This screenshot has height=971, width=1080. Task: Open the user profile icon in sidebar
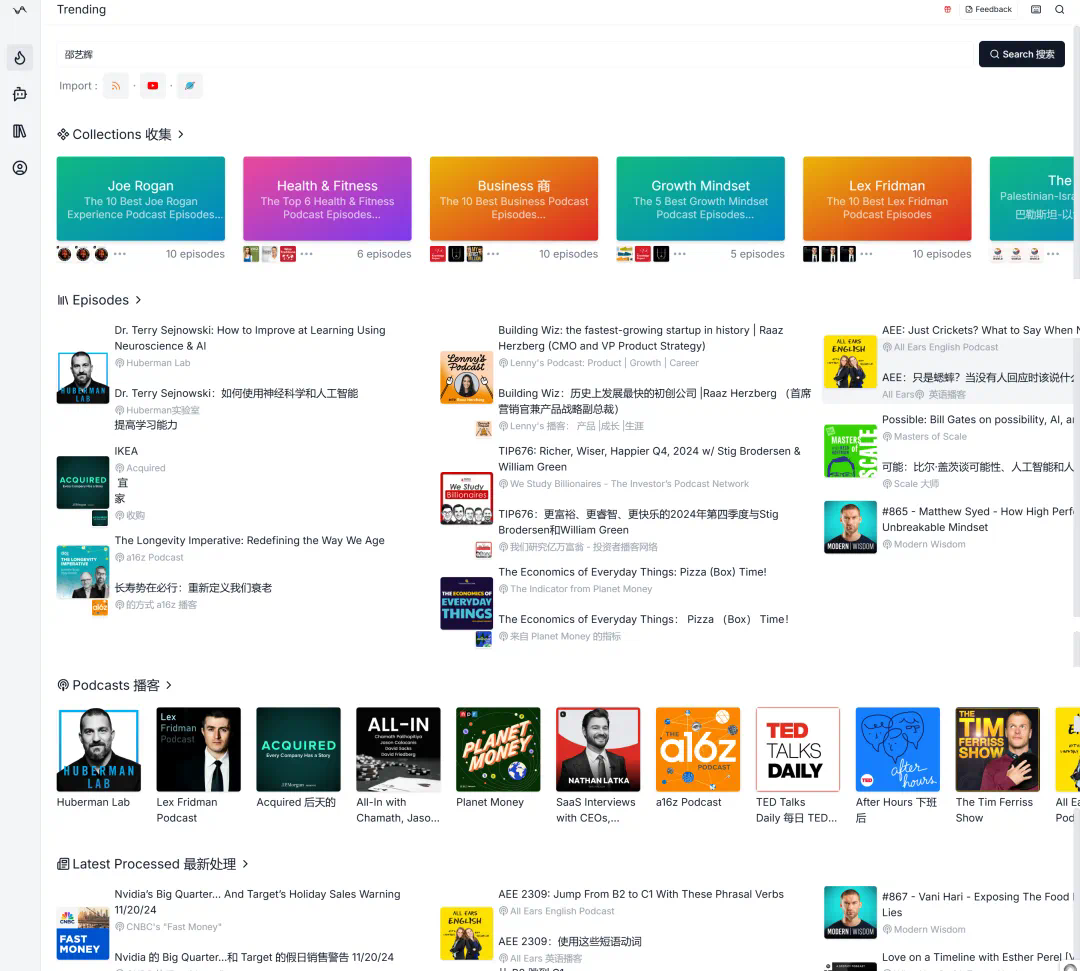[x=20, y=167]
